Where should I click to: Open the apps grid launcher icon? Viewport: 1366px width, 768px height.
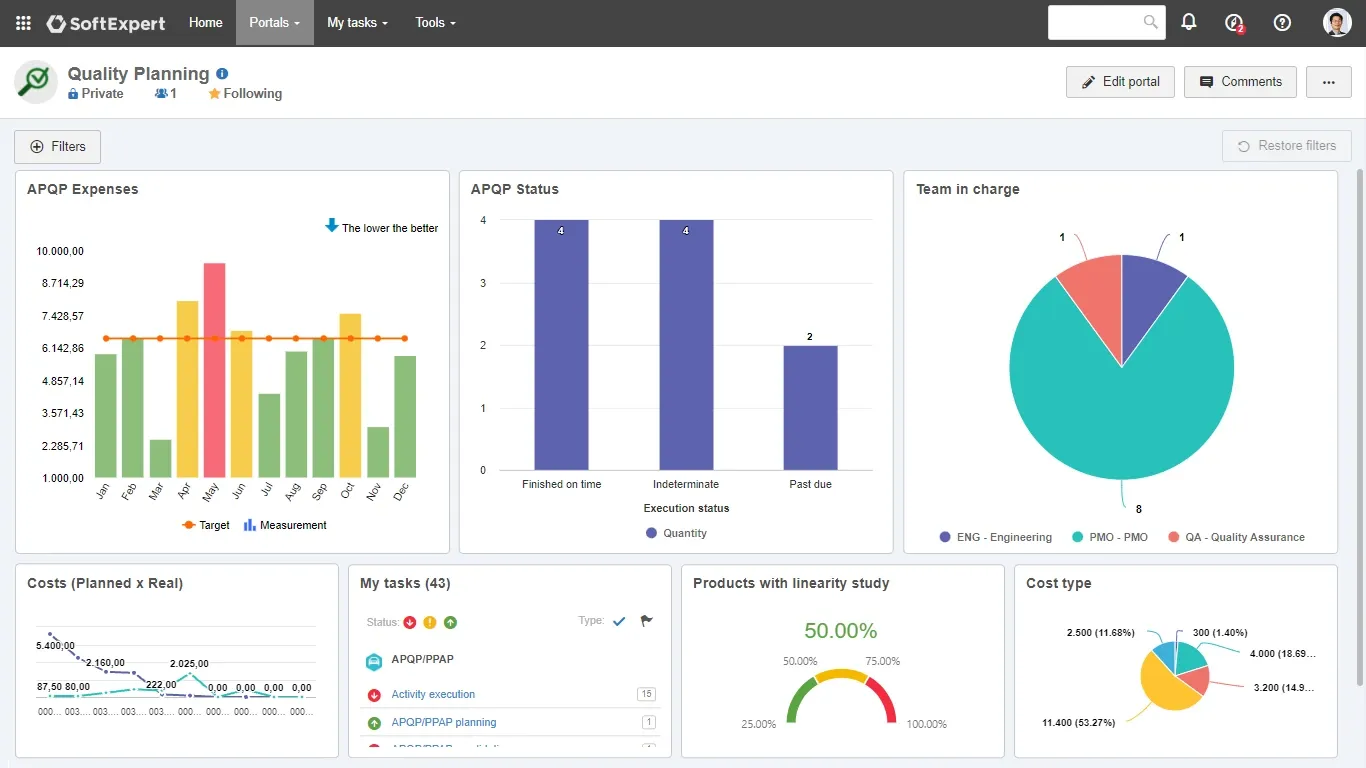(23, 23)
